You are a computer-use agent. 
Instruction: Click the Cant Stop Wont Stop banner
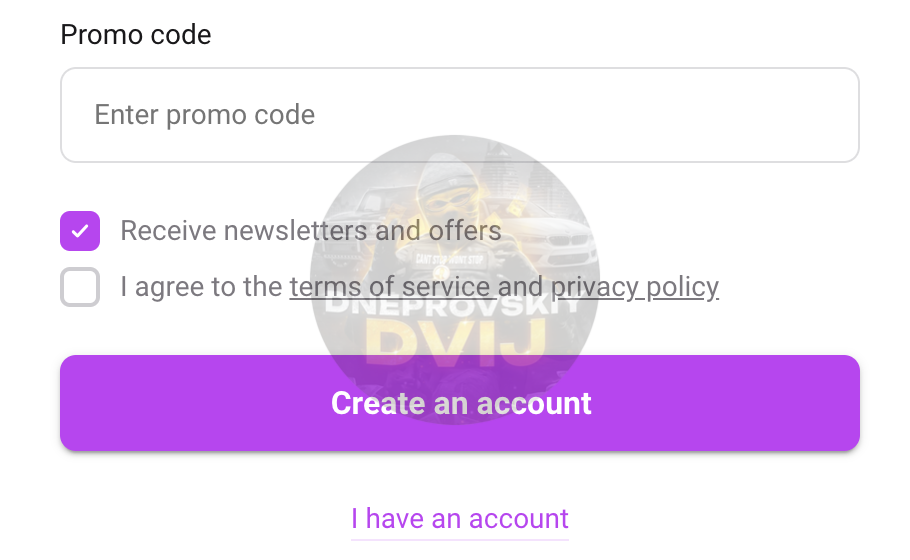click(x=450, y=259)
